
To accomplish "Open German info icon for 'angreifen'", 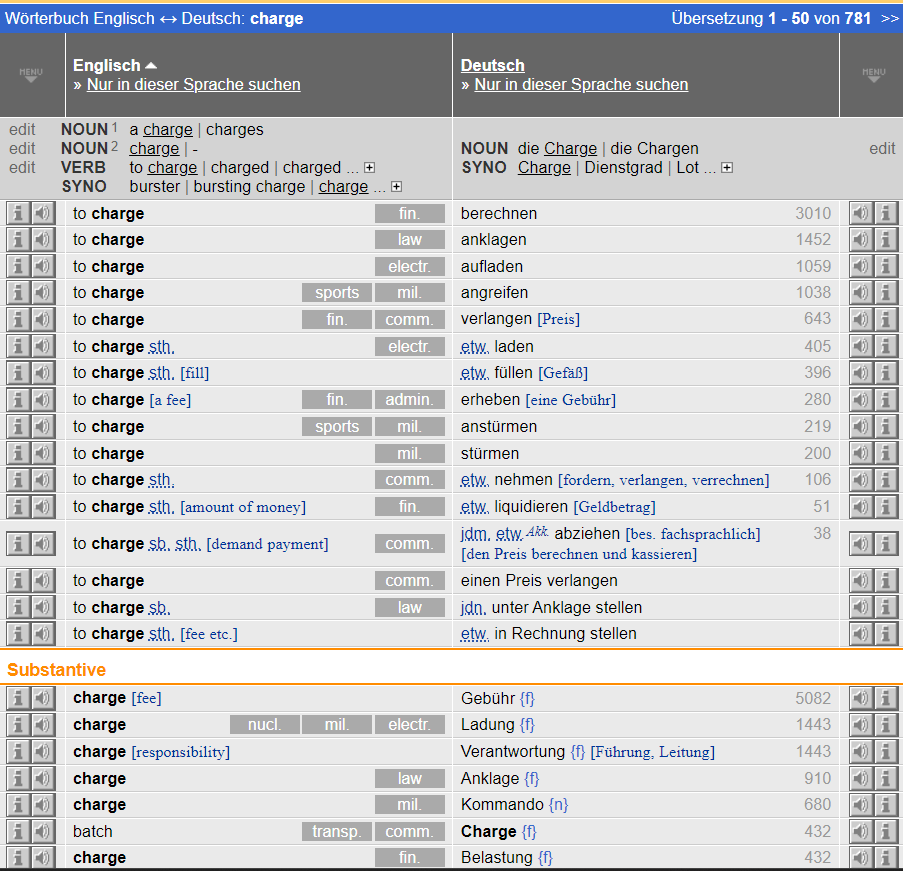I will click(x=886, y=293).
